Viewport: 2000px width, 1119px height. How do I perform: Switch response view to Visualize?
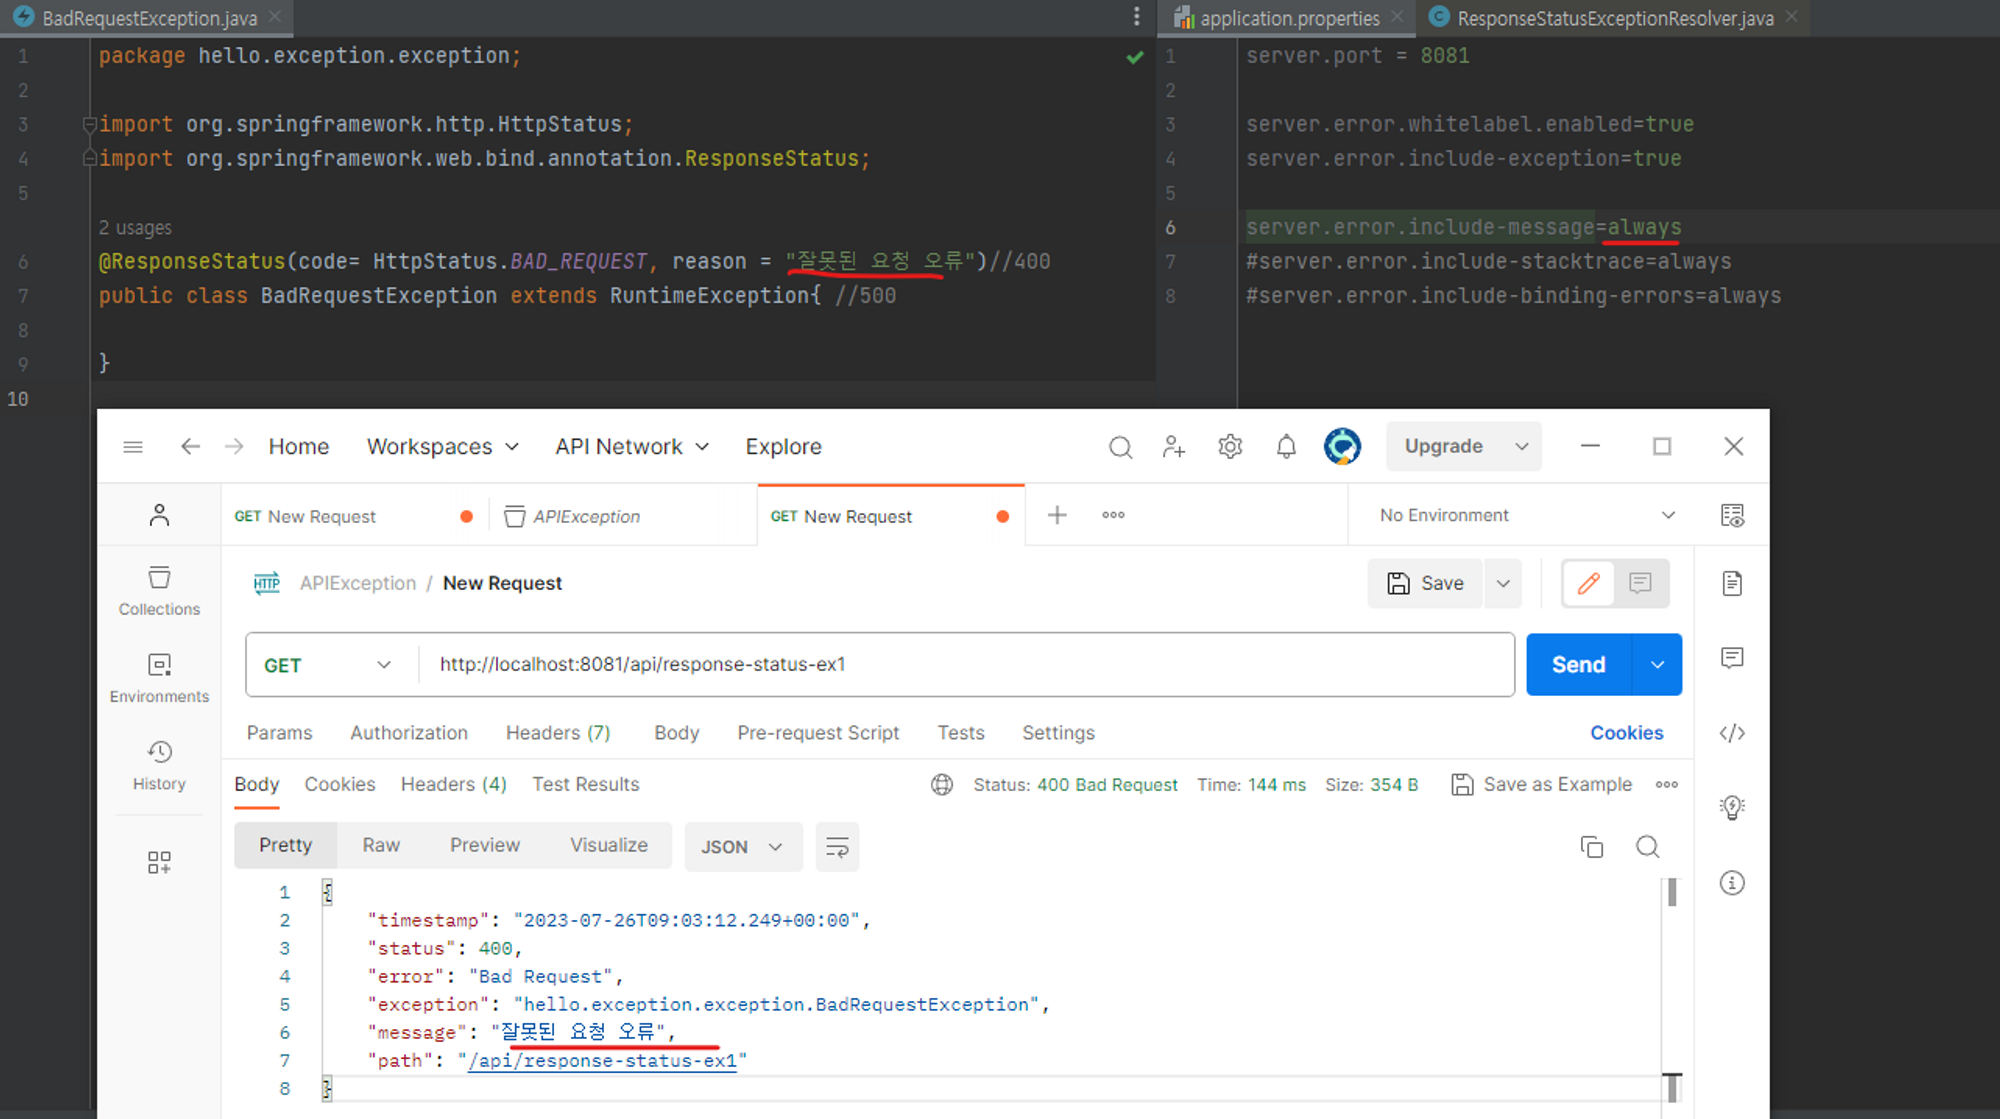point(609,846)
